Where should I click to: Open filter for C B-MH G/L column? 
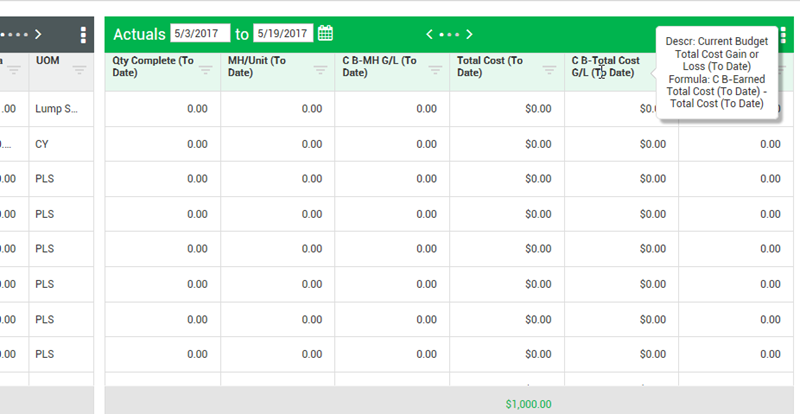coord(435,70)
